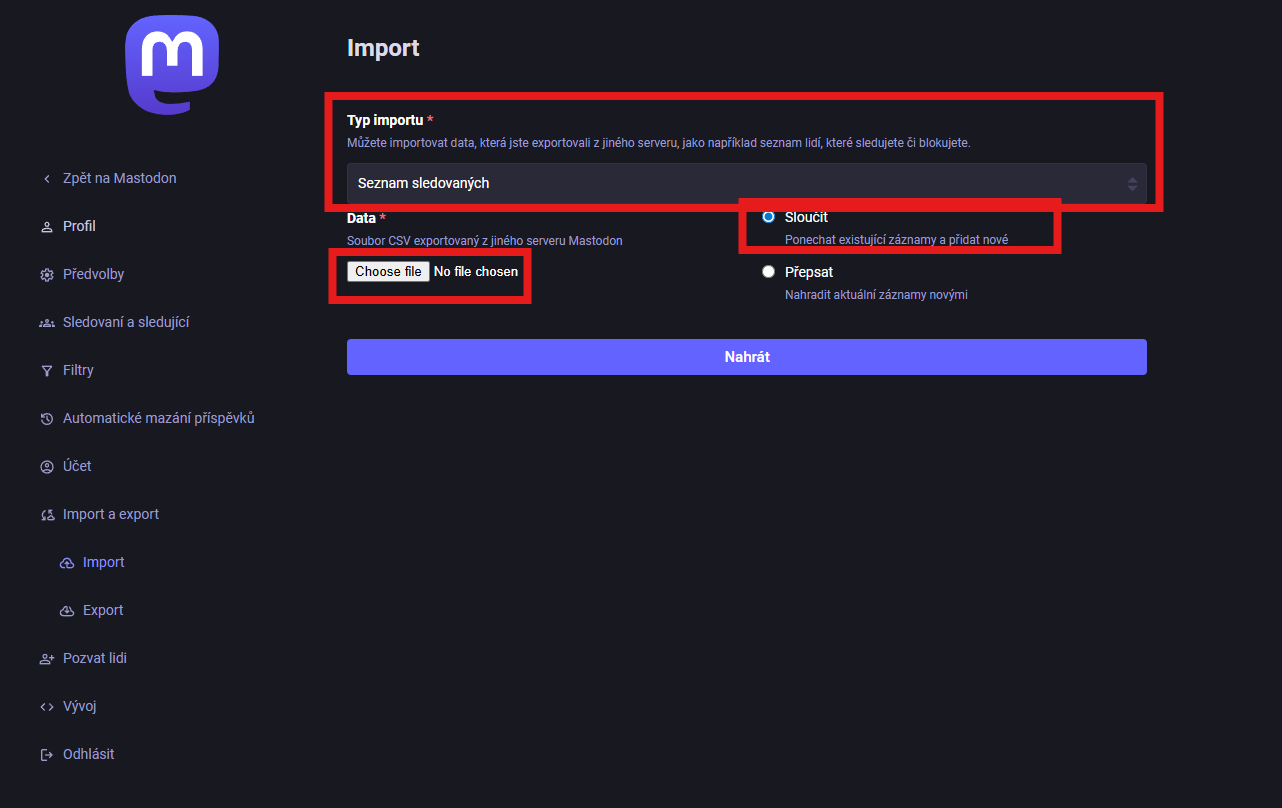Select the Sloučit radio button
This screenshot has height=808, width=1282.
pos(768,217)
